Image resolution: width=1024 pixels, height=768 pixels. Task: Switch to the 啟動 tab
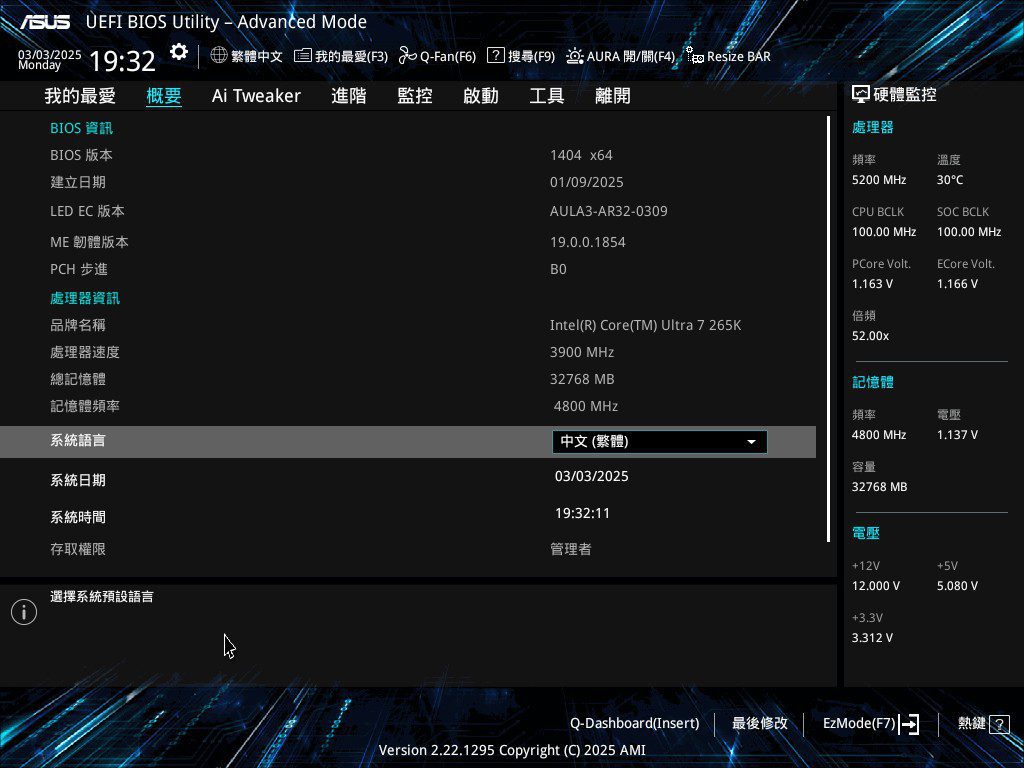[481, 96]
